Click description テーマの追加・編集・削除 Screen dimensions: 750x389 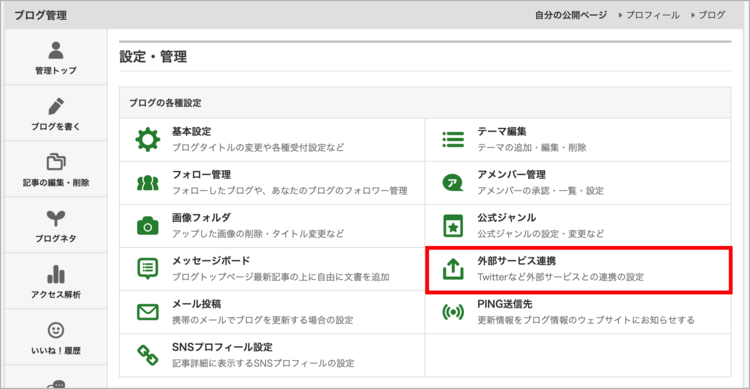[532, 148]
